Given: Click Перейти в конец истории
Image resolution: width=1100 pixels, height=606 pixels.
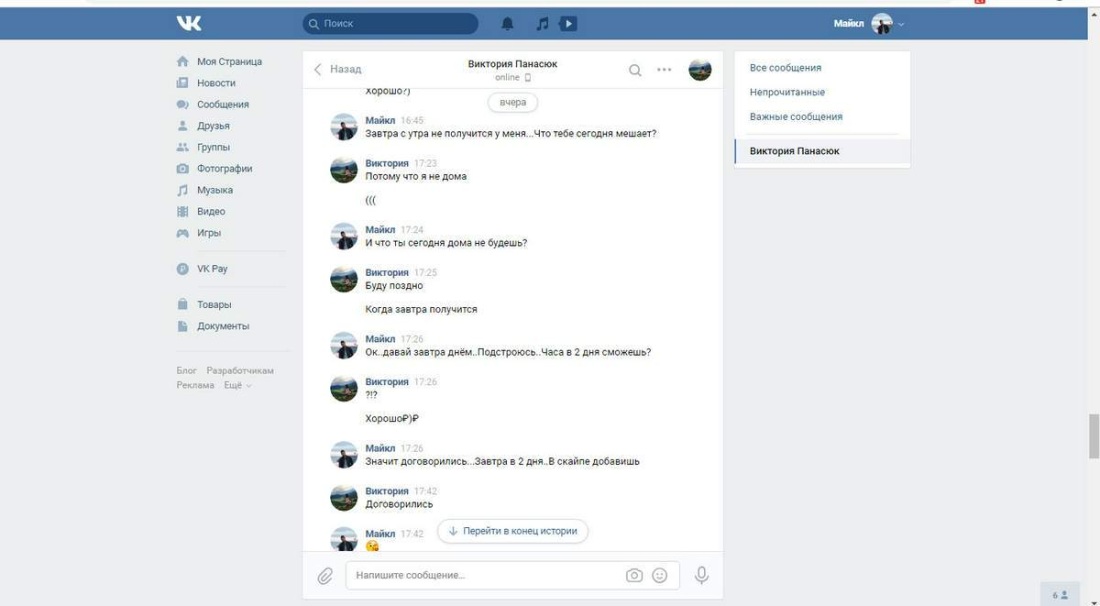Looking at the screenshot, I should (515, 532).
